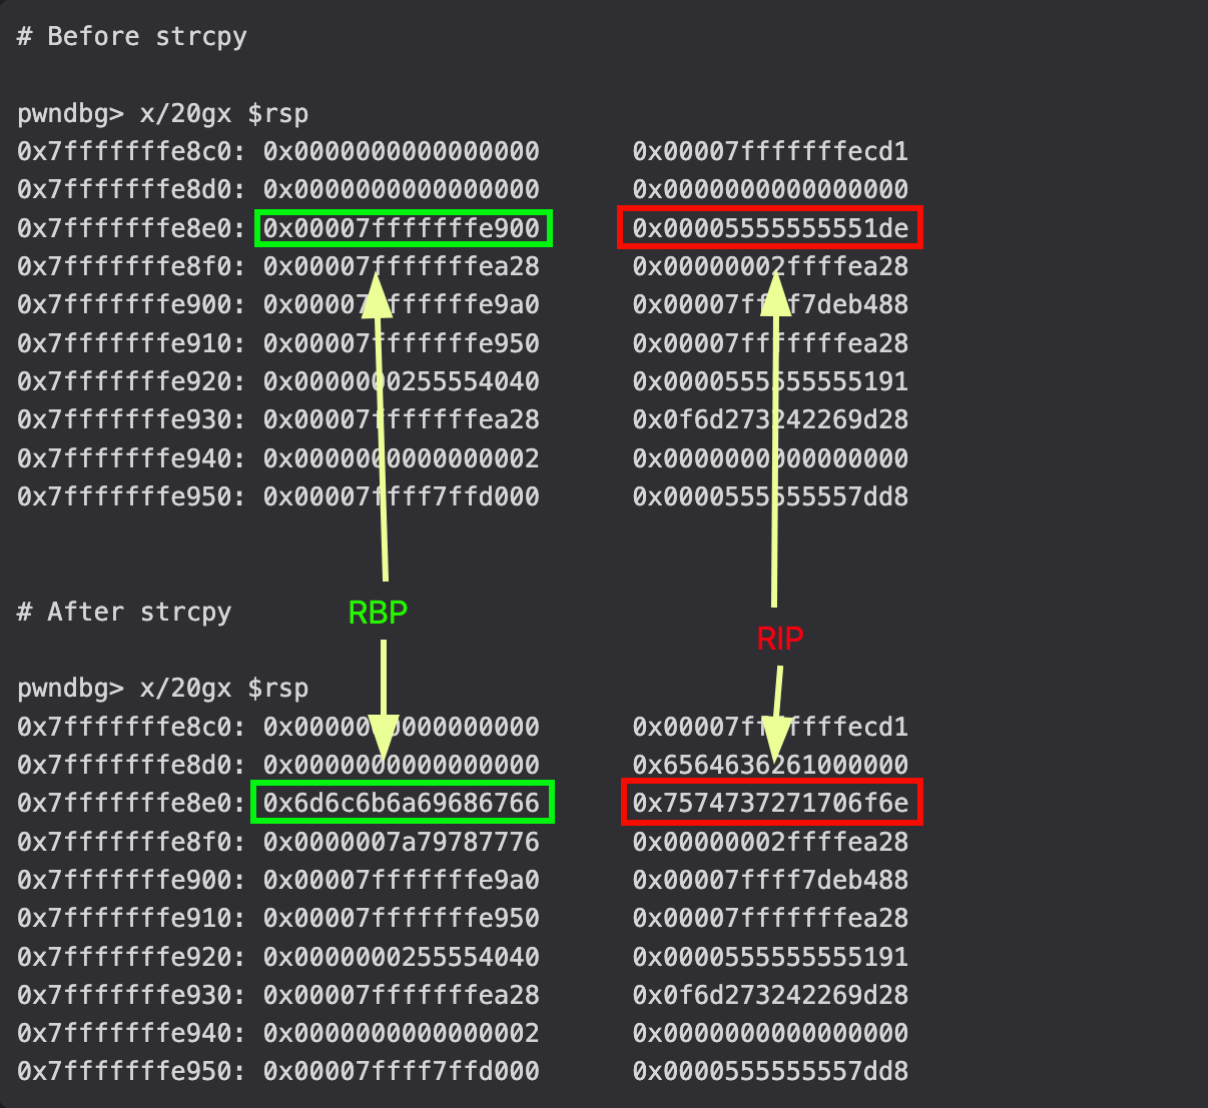
Task: Click the '# Before strcpy' comment
Action: [x=132, y=37]
